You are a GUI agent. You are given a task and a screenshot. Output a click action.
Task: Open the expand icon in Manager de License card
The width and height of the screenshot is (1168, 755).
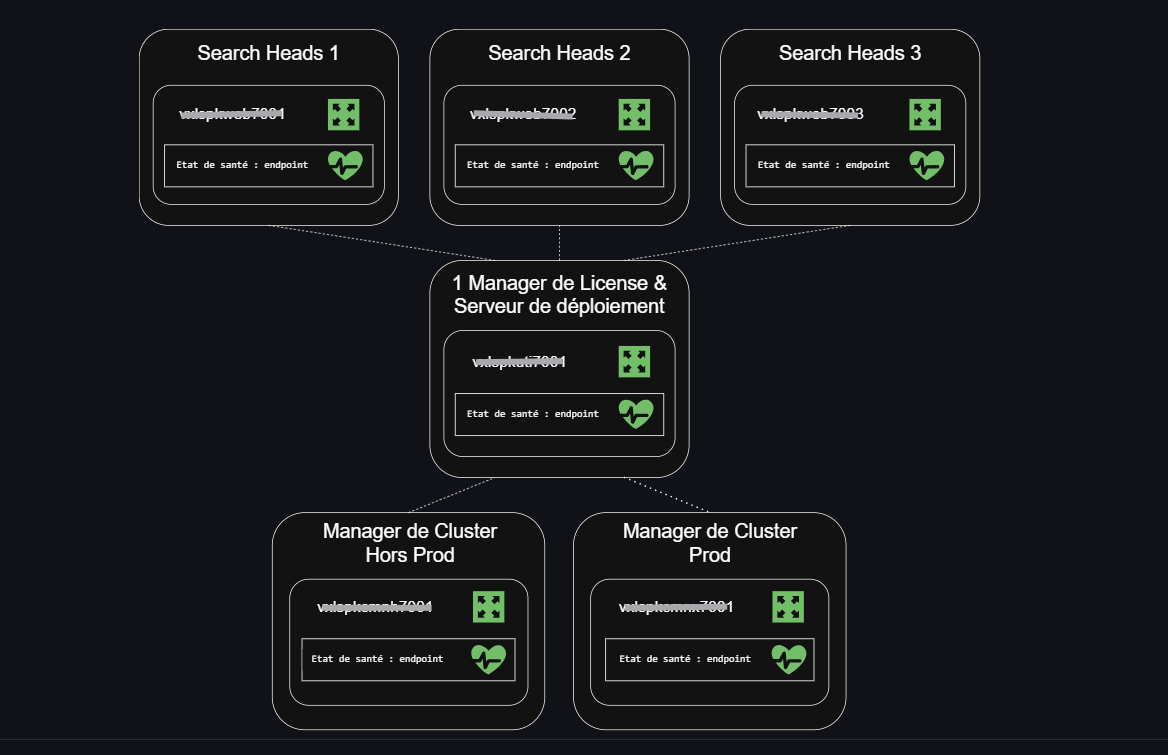(x=634, y=362)
